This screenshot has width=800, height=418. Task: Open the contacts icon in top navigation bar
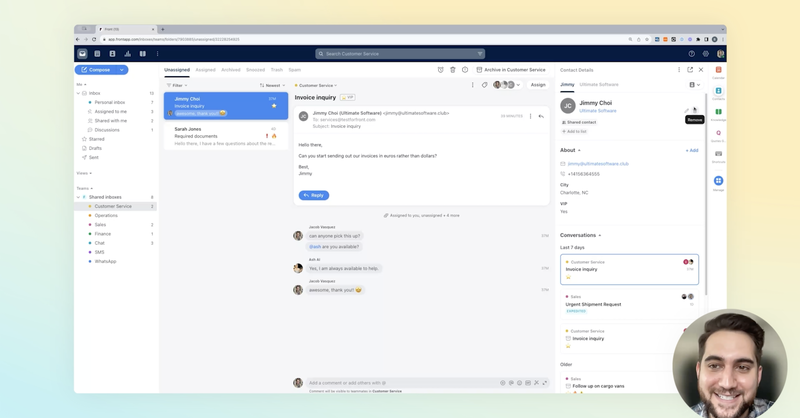click(112, 54)
